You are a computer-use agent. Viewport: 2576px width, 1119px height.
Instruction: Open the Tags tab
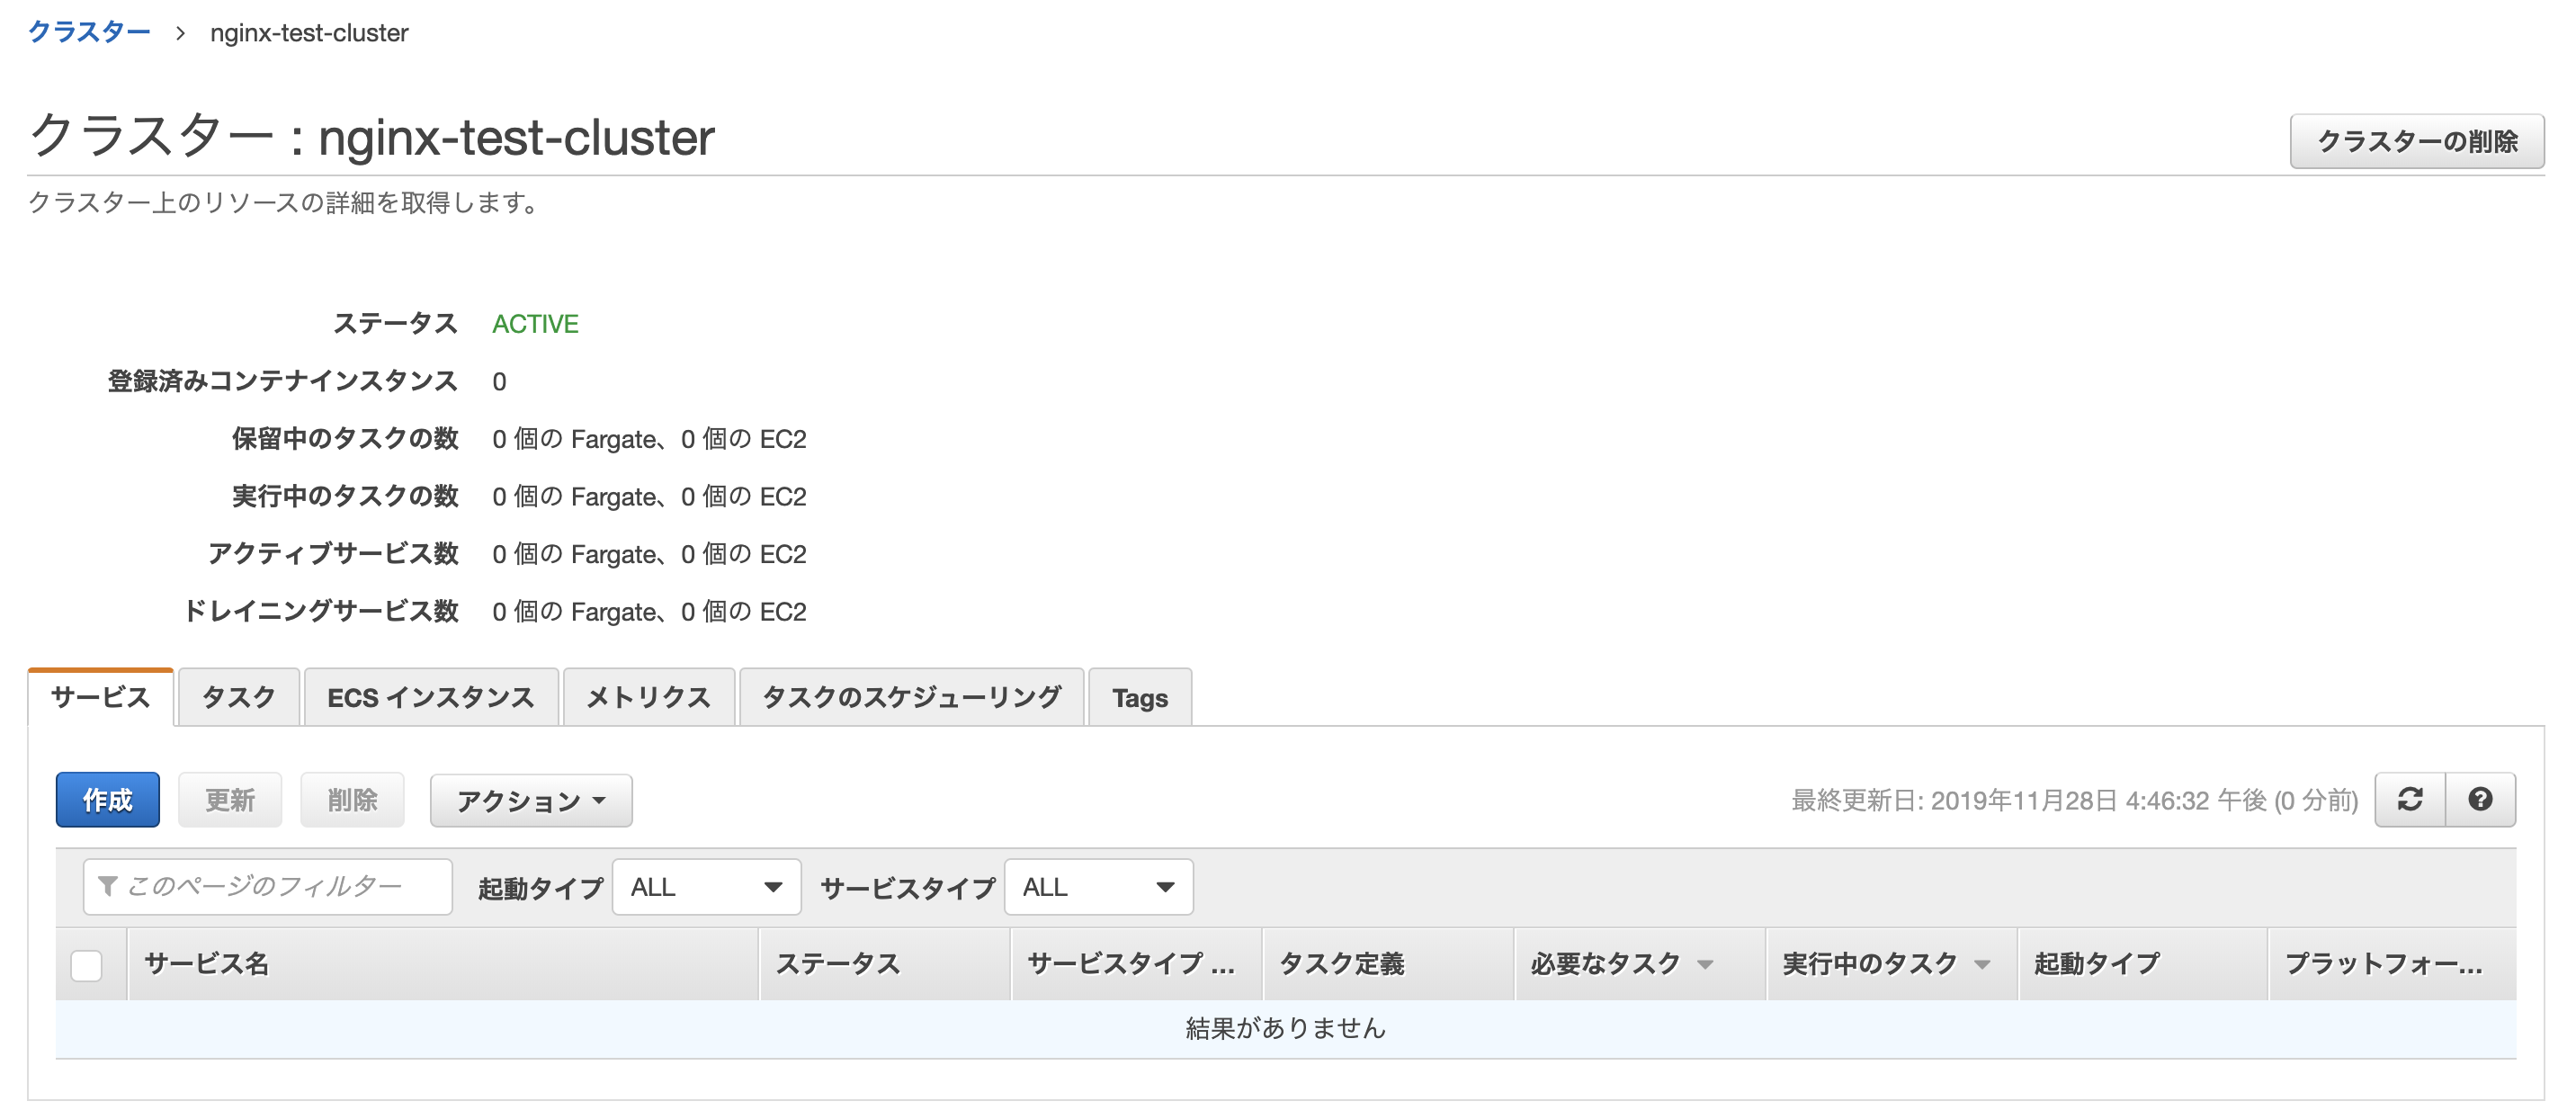[1140, 697]
